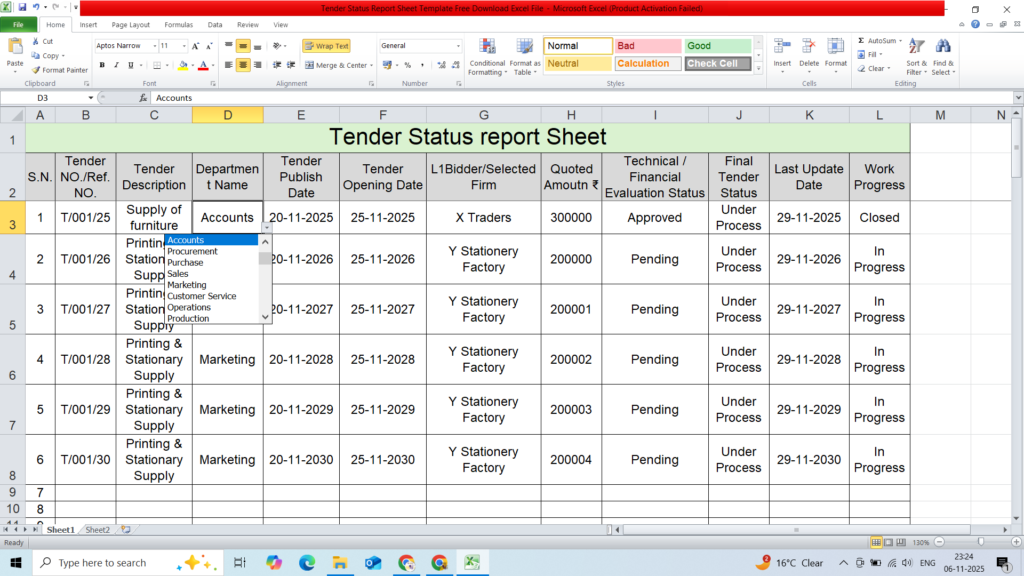The image size is (1024, 576).
Task: Click the Save icon in quick access toolbar
Action: (23, 8)
